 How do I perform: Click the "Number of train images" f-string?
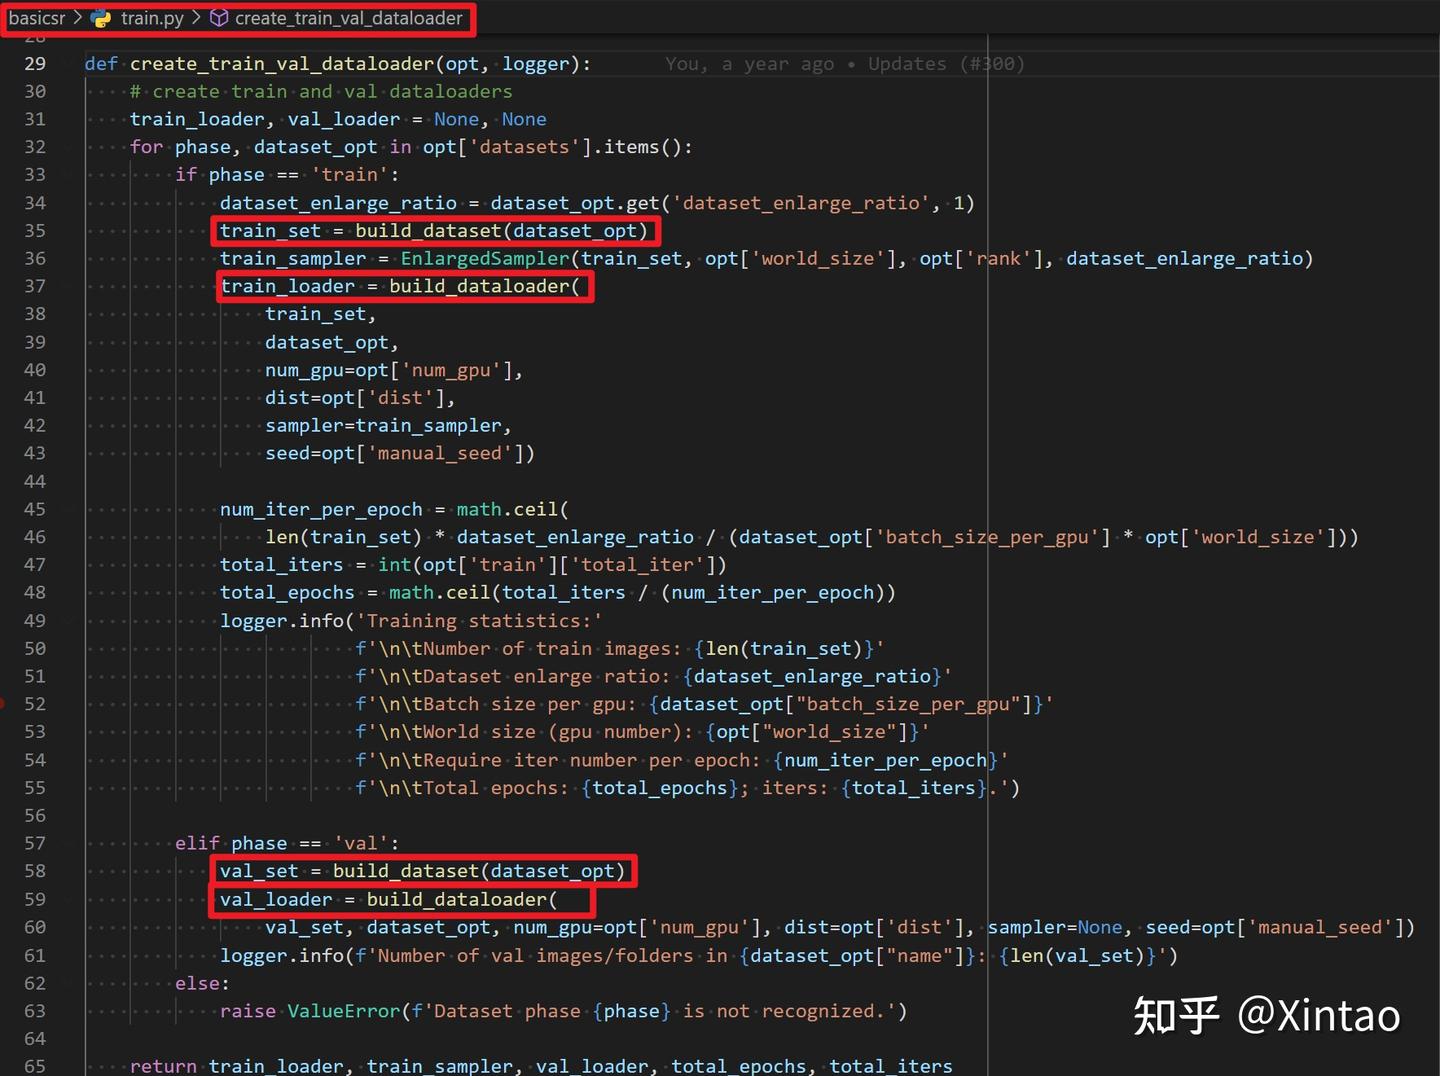coord(620,649)
